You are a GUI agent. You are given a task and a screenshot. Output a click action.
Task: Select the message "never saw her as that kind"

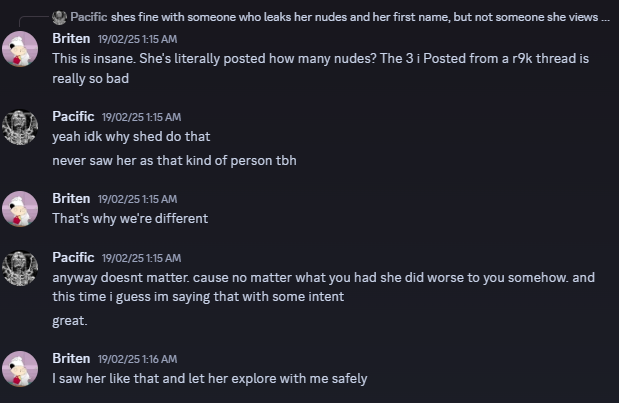point(174,160)
